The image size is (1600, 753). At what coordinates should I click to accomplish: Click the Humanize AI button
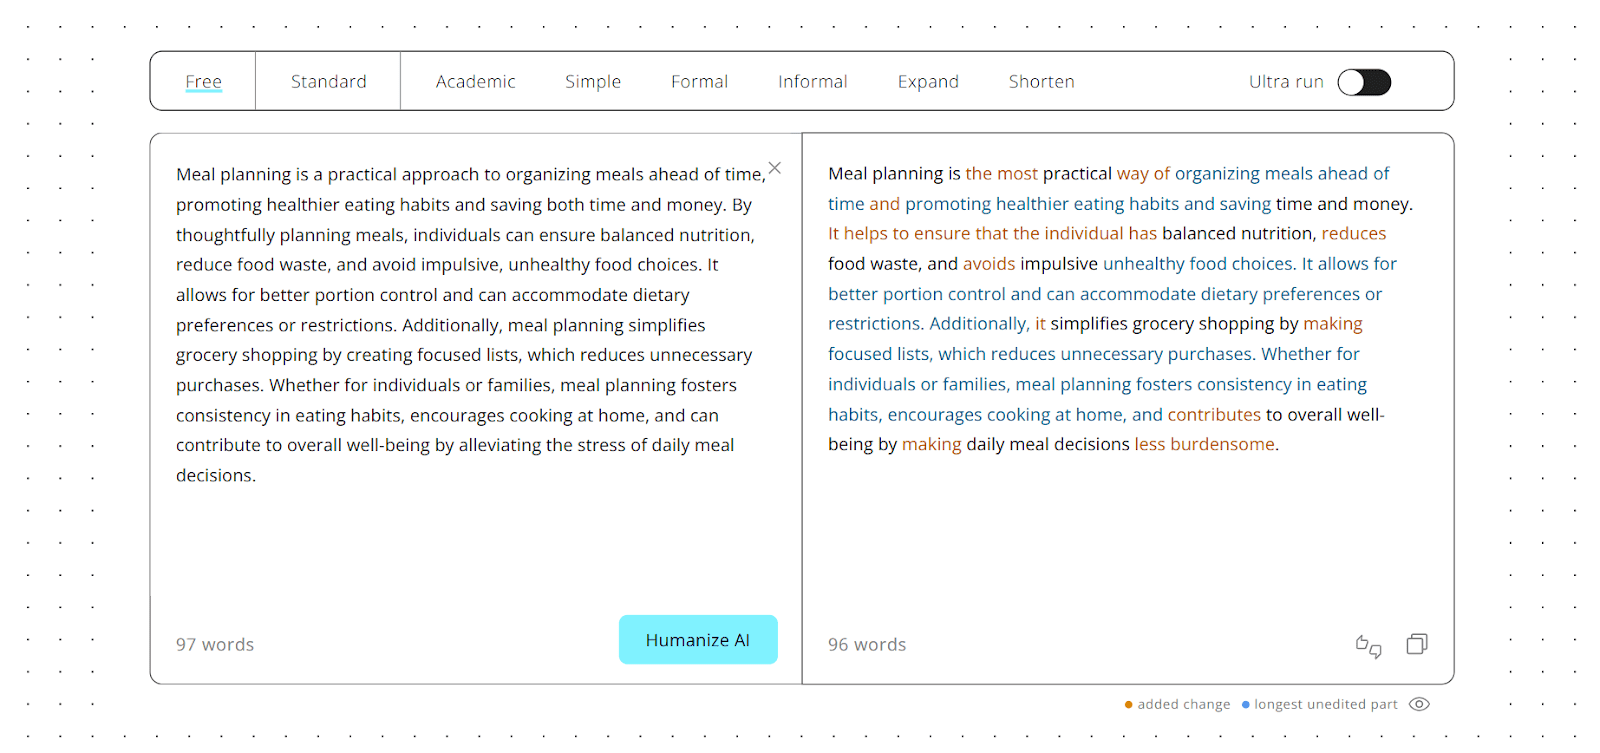point(698,640)
